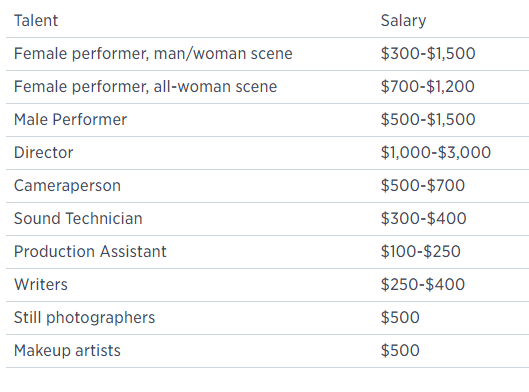Select the Female performer, all-woman scene row
Image resolution: width=529 pixels, height=392 pixels.
268,87
